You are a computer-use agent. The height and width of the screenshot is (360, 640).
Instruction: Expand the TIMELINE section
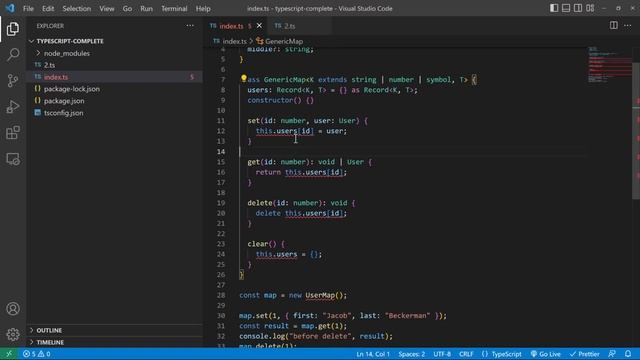click(115, 342)
